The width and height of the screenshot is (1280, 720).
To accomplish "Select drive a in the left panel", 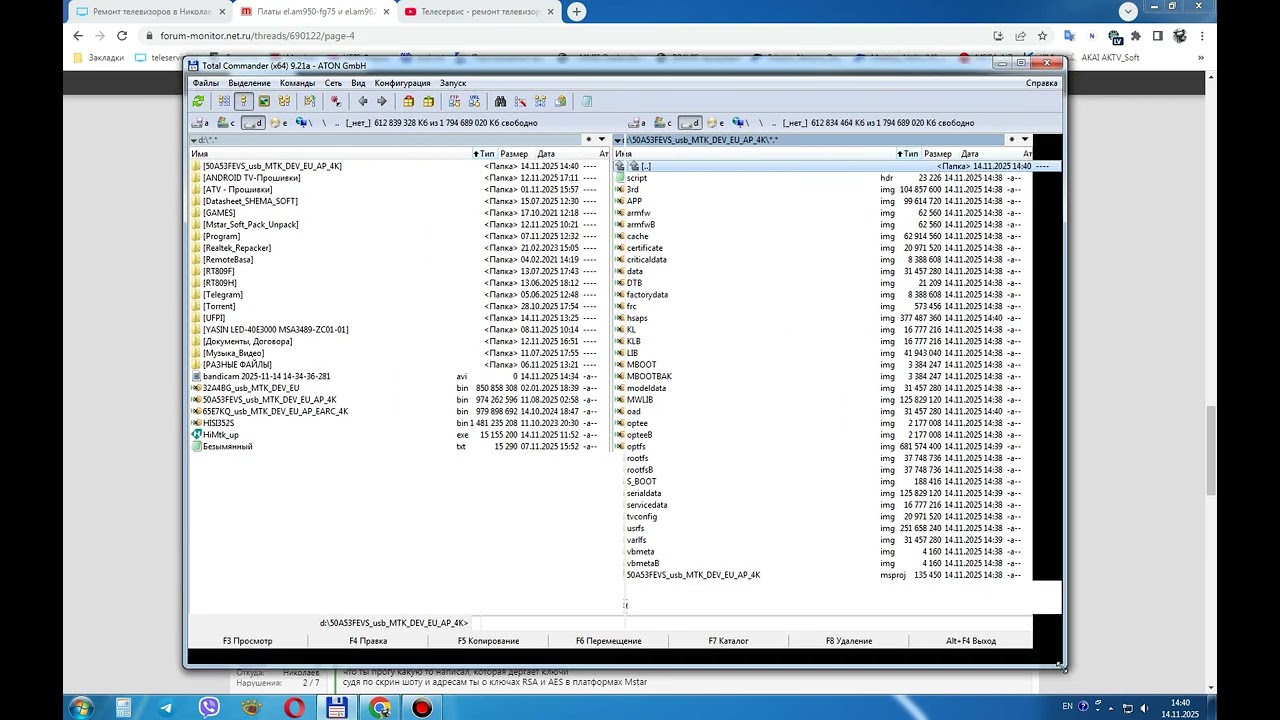I will pyautogui.click(x=200, y=123).
